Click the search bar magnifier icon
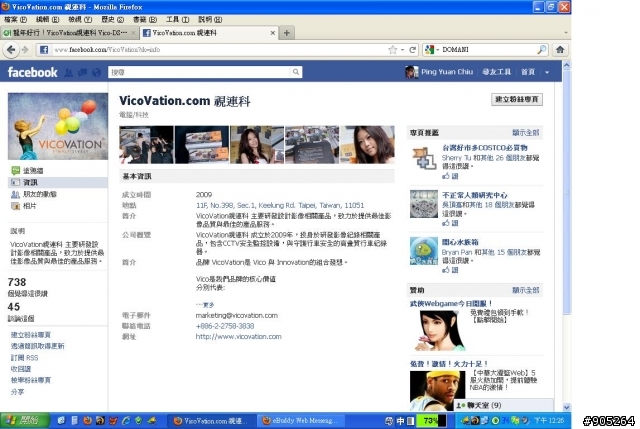 (x=541, y=49)
